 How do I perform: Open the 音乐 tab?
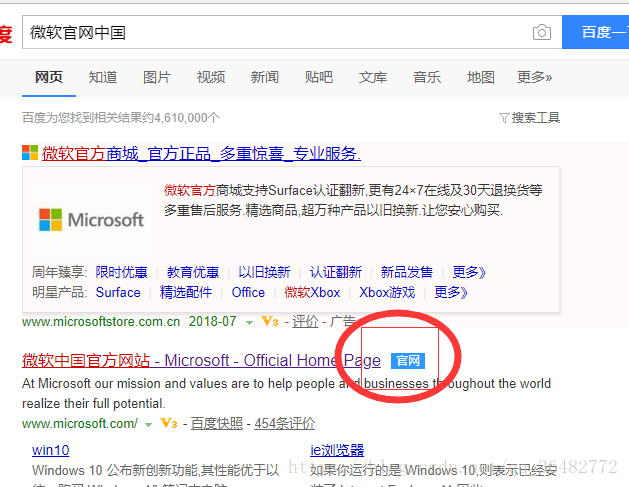coord(427,77)
